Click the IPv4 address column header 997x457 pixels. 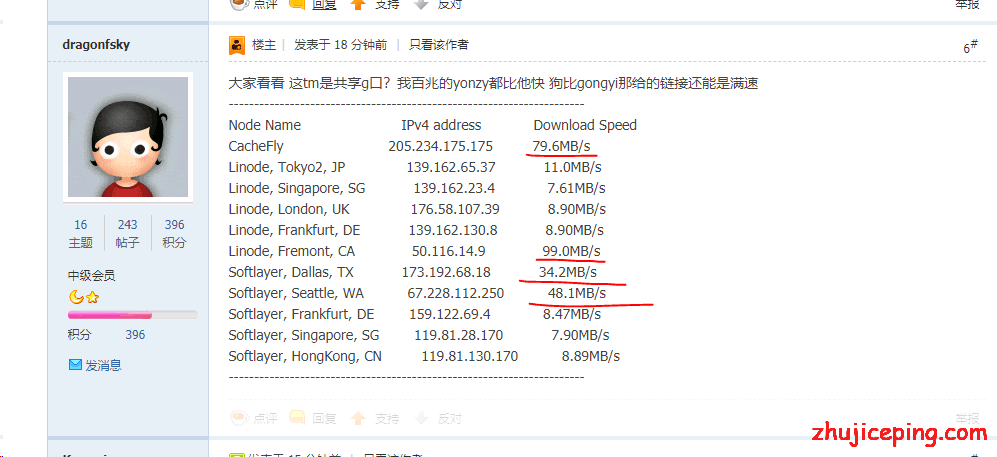(x=441, y=125)
